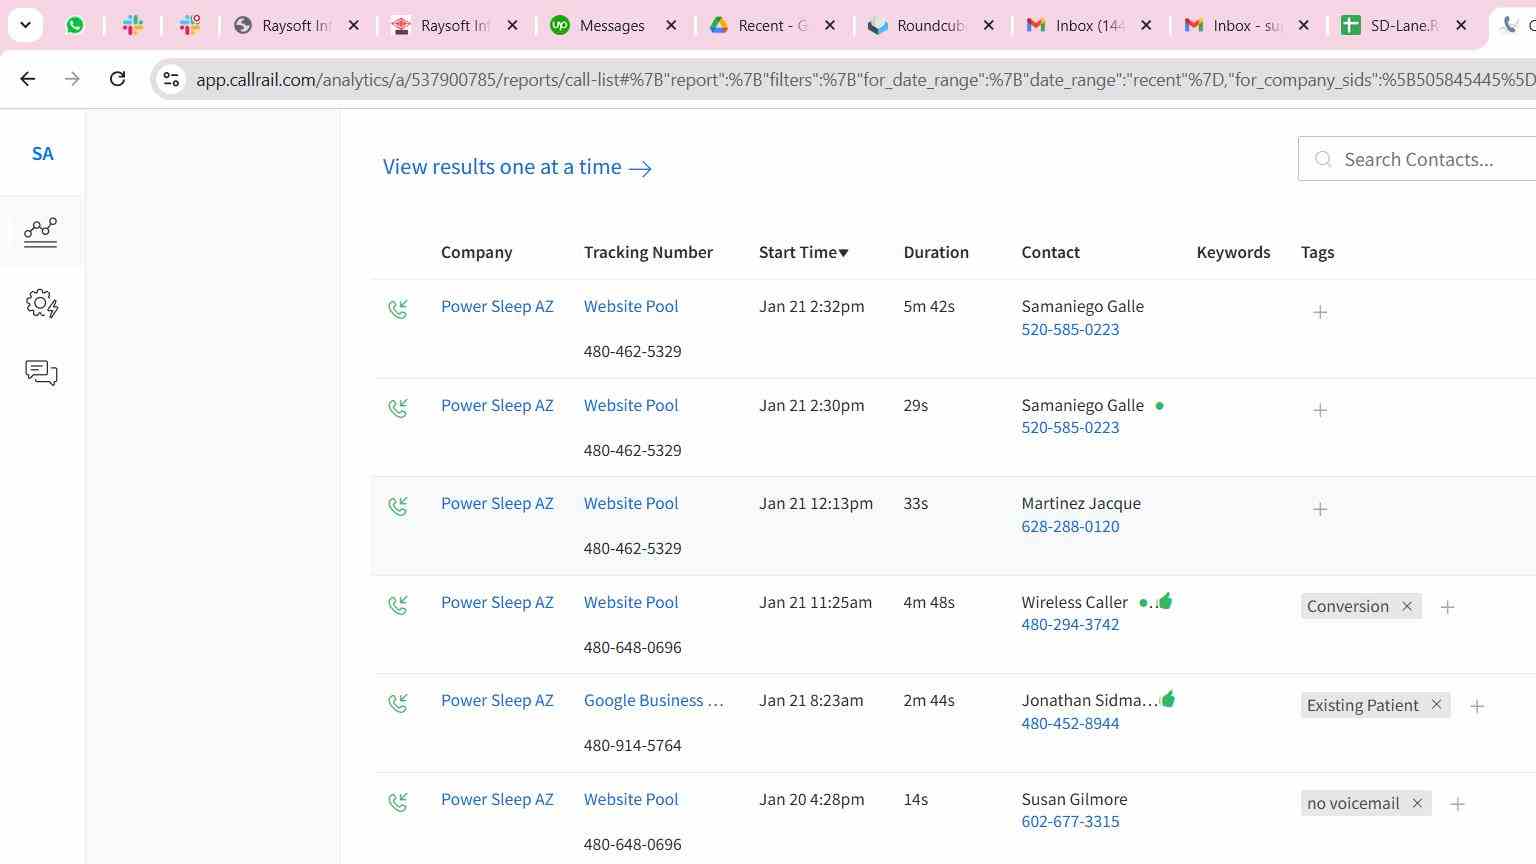
Task: Click the Company column header
Action: pyautogui.click(x=476, y=252)
